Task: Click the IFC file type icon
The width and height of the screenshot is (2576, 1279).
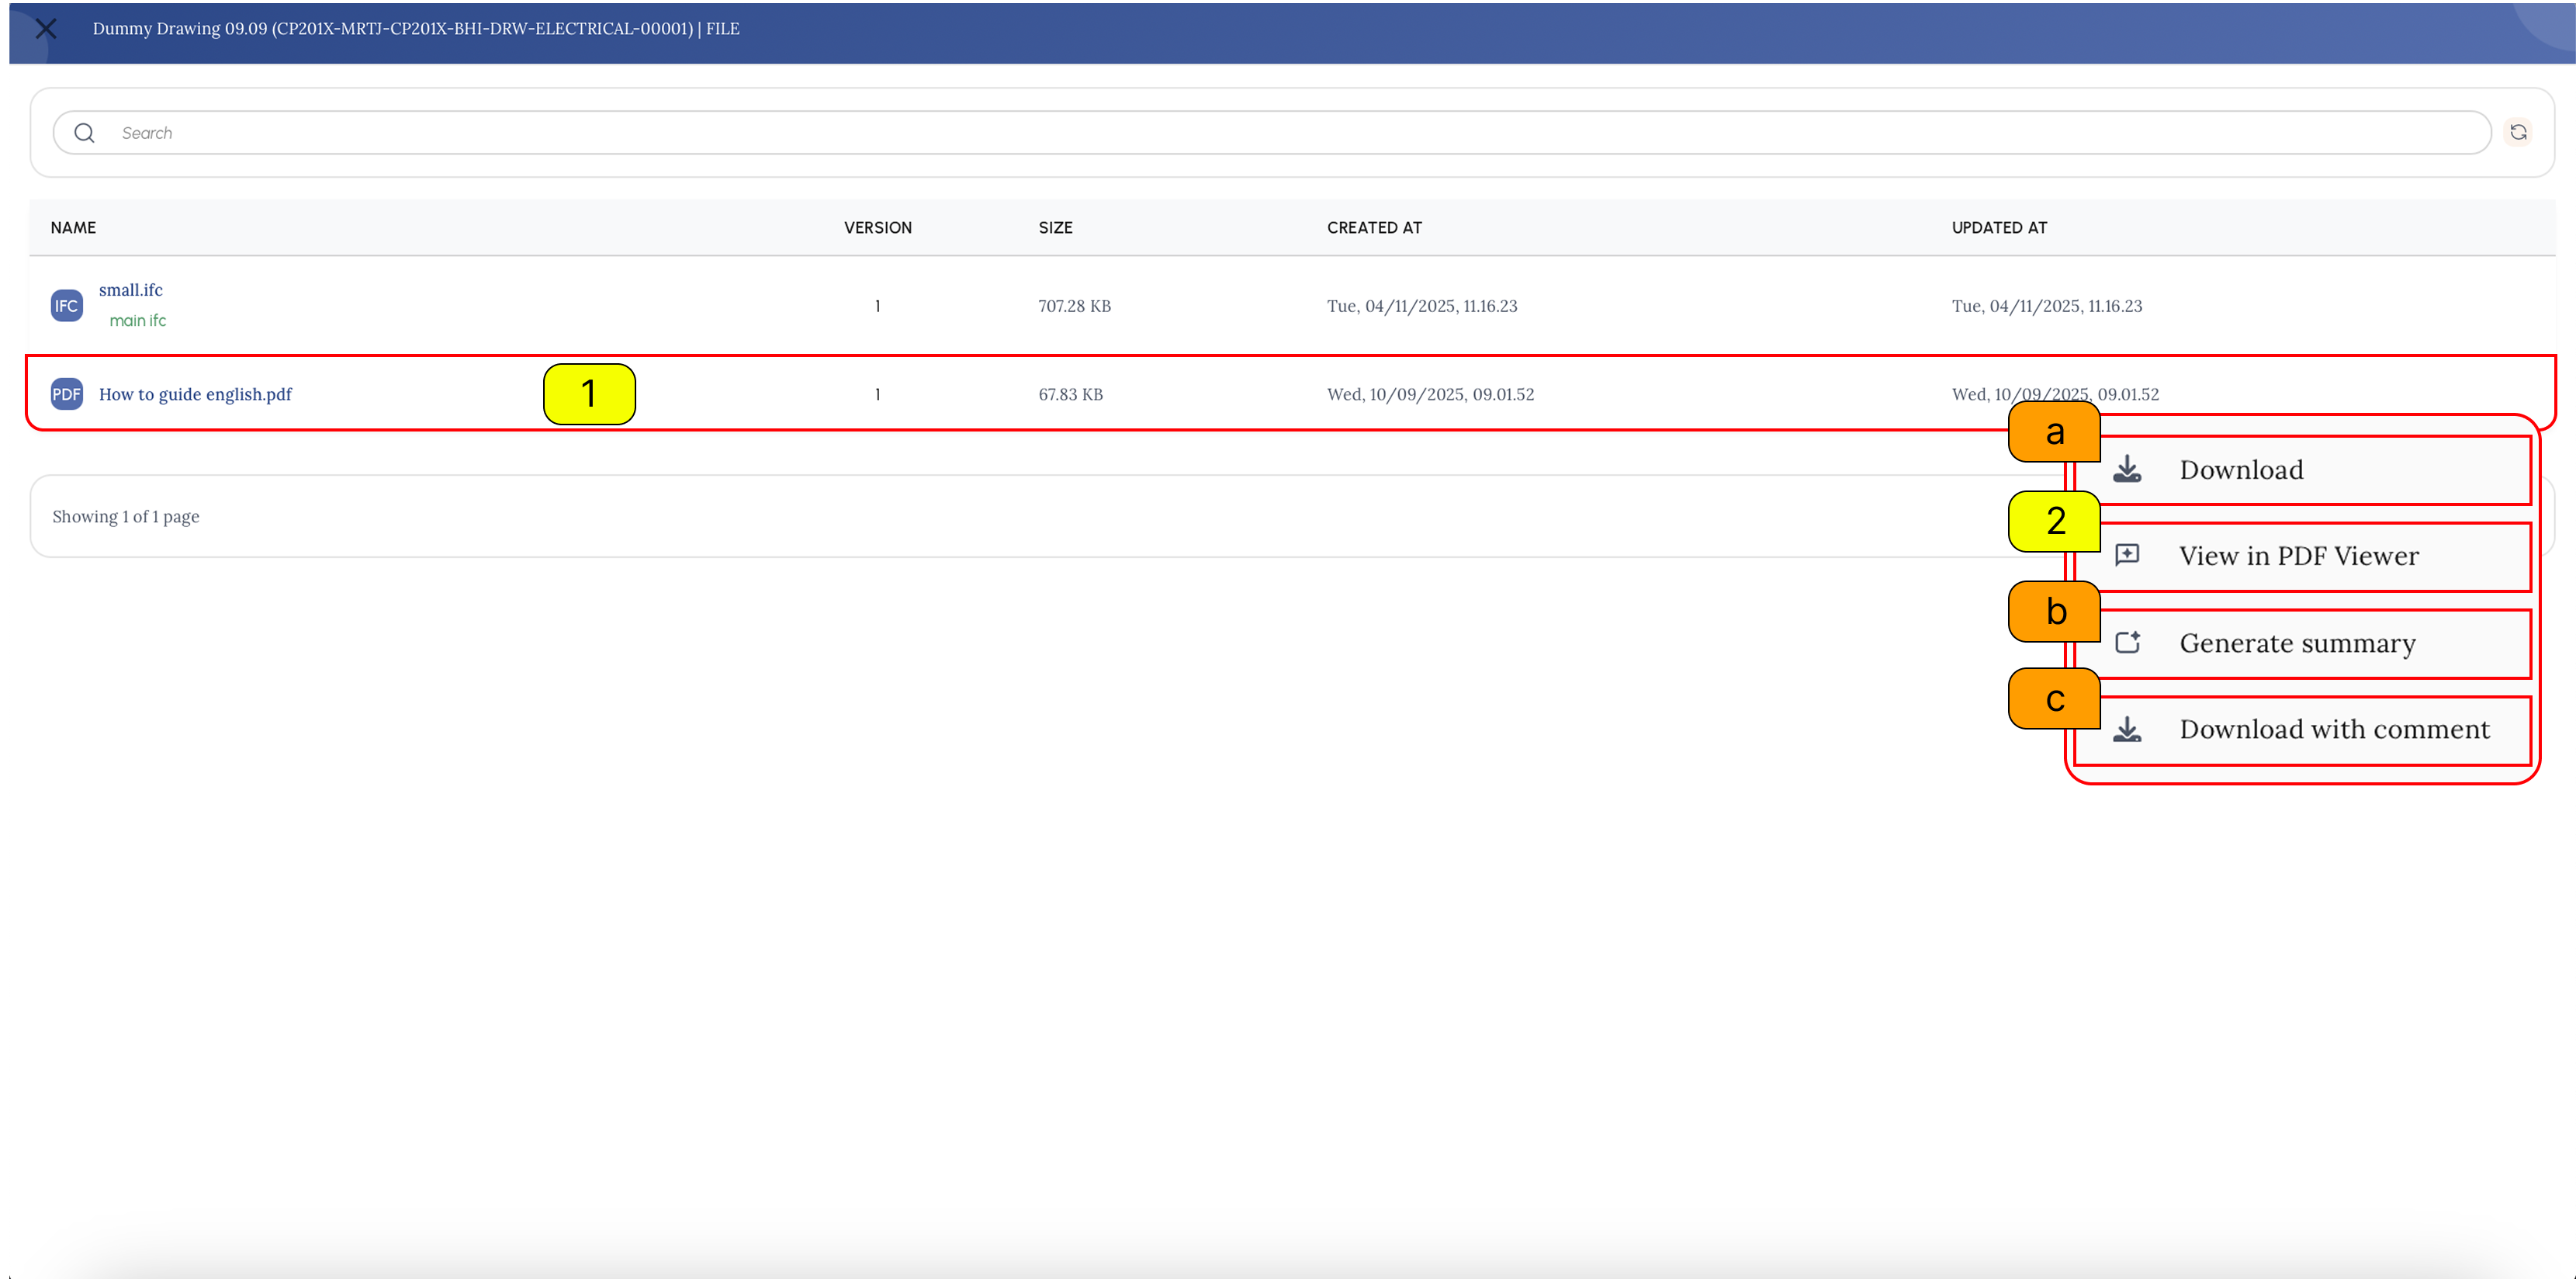Action: tap(67, 306)
